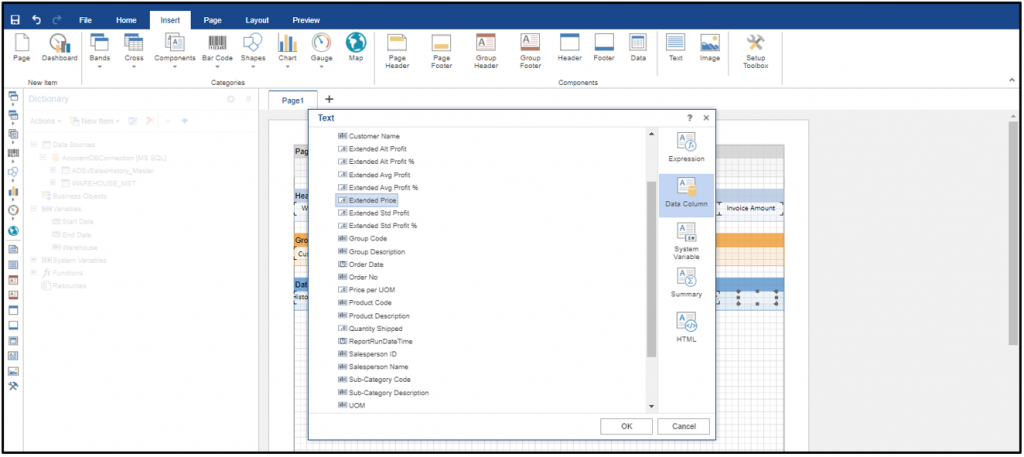Click the Save icon in title bar
Viewport: 1024px width, 457px height.
click(15, 20)
